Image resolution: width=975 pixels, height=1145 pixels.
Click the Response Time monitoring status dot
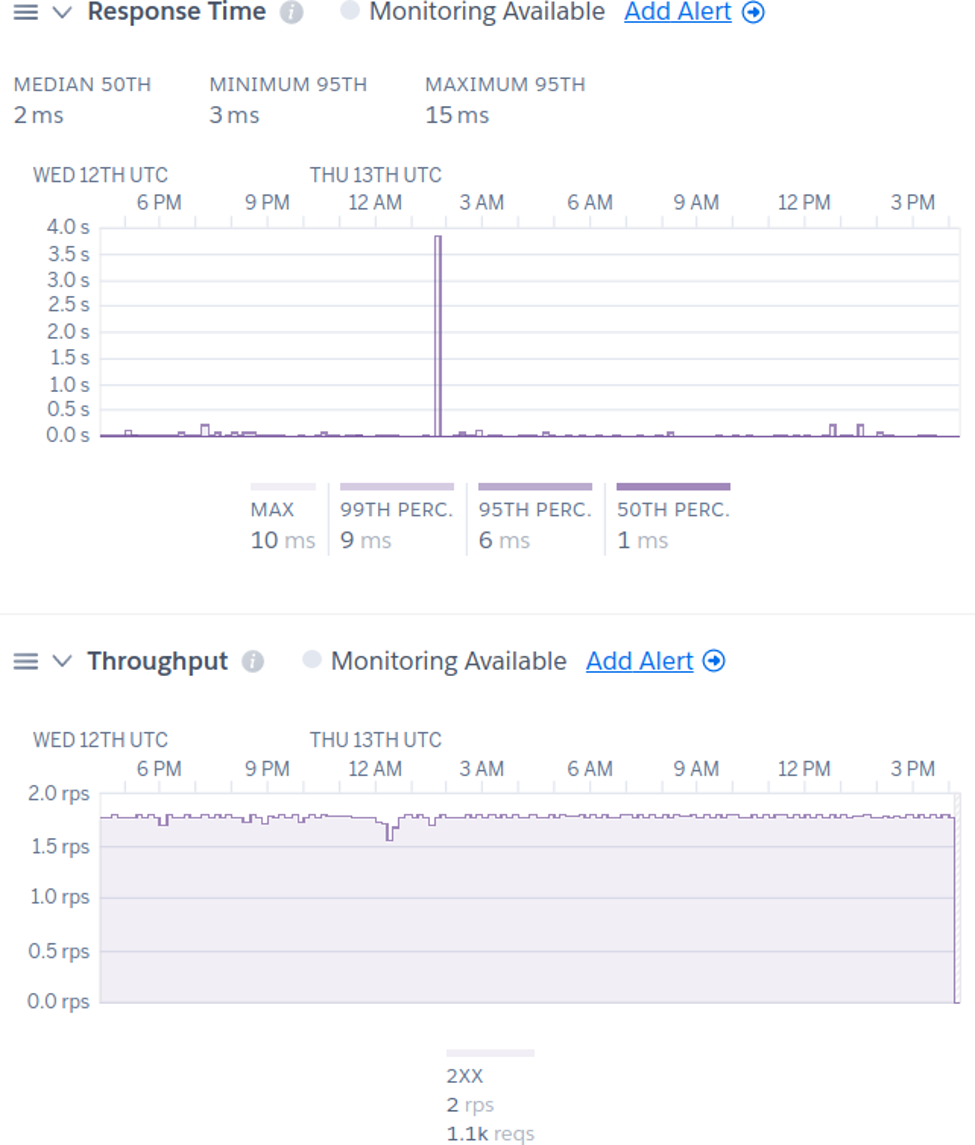click(x=350, y=11)
